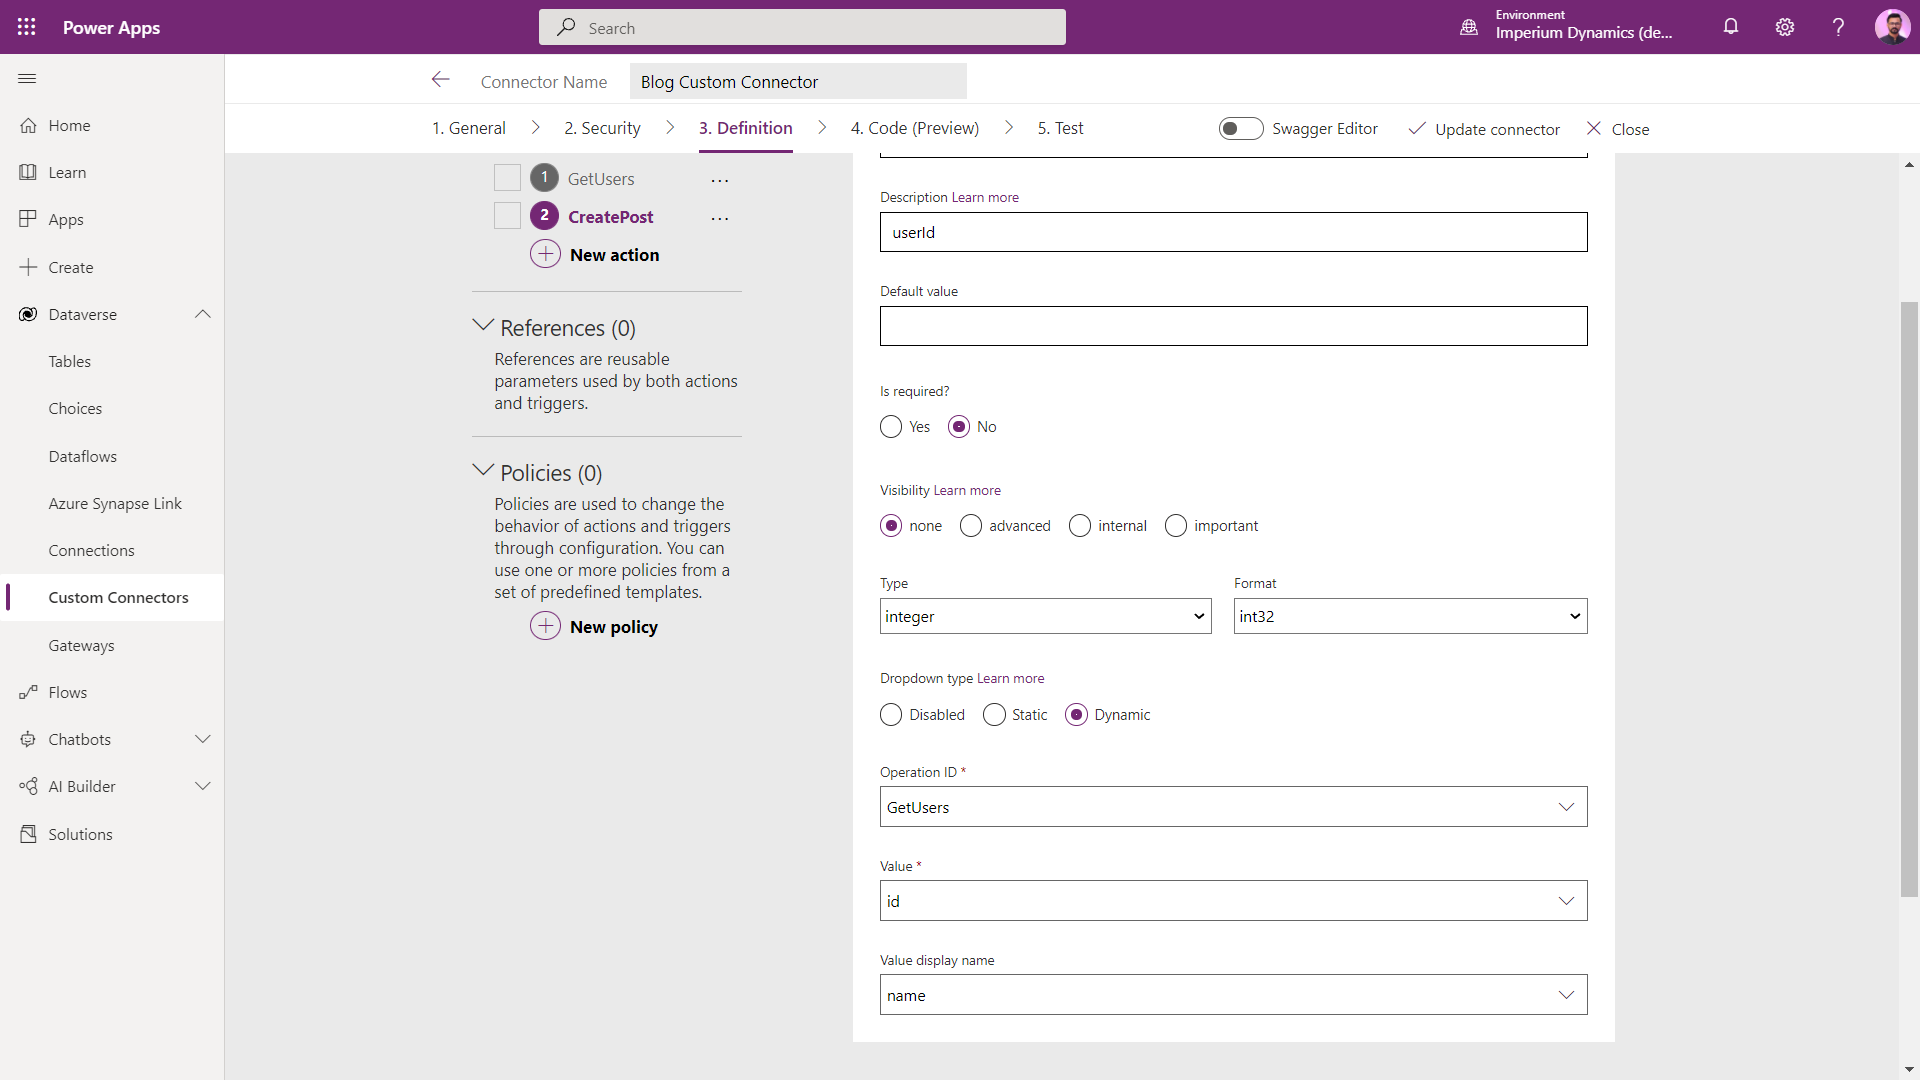
Task: Click the notifications bell icon
Action: coord(1731,27)
